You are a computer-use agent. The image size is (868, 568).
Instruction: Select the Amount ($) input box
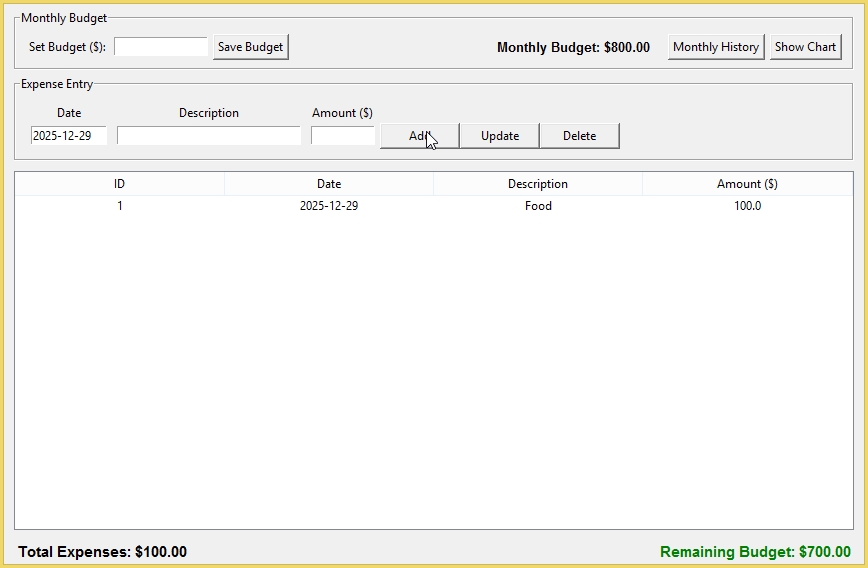[x=342, y=136]
